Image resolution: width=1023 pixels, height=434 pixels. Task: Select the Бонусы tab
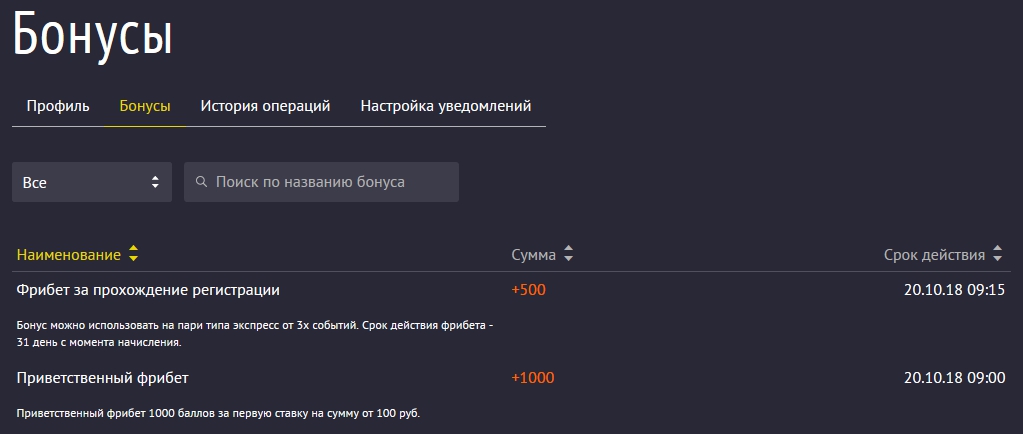144,106
